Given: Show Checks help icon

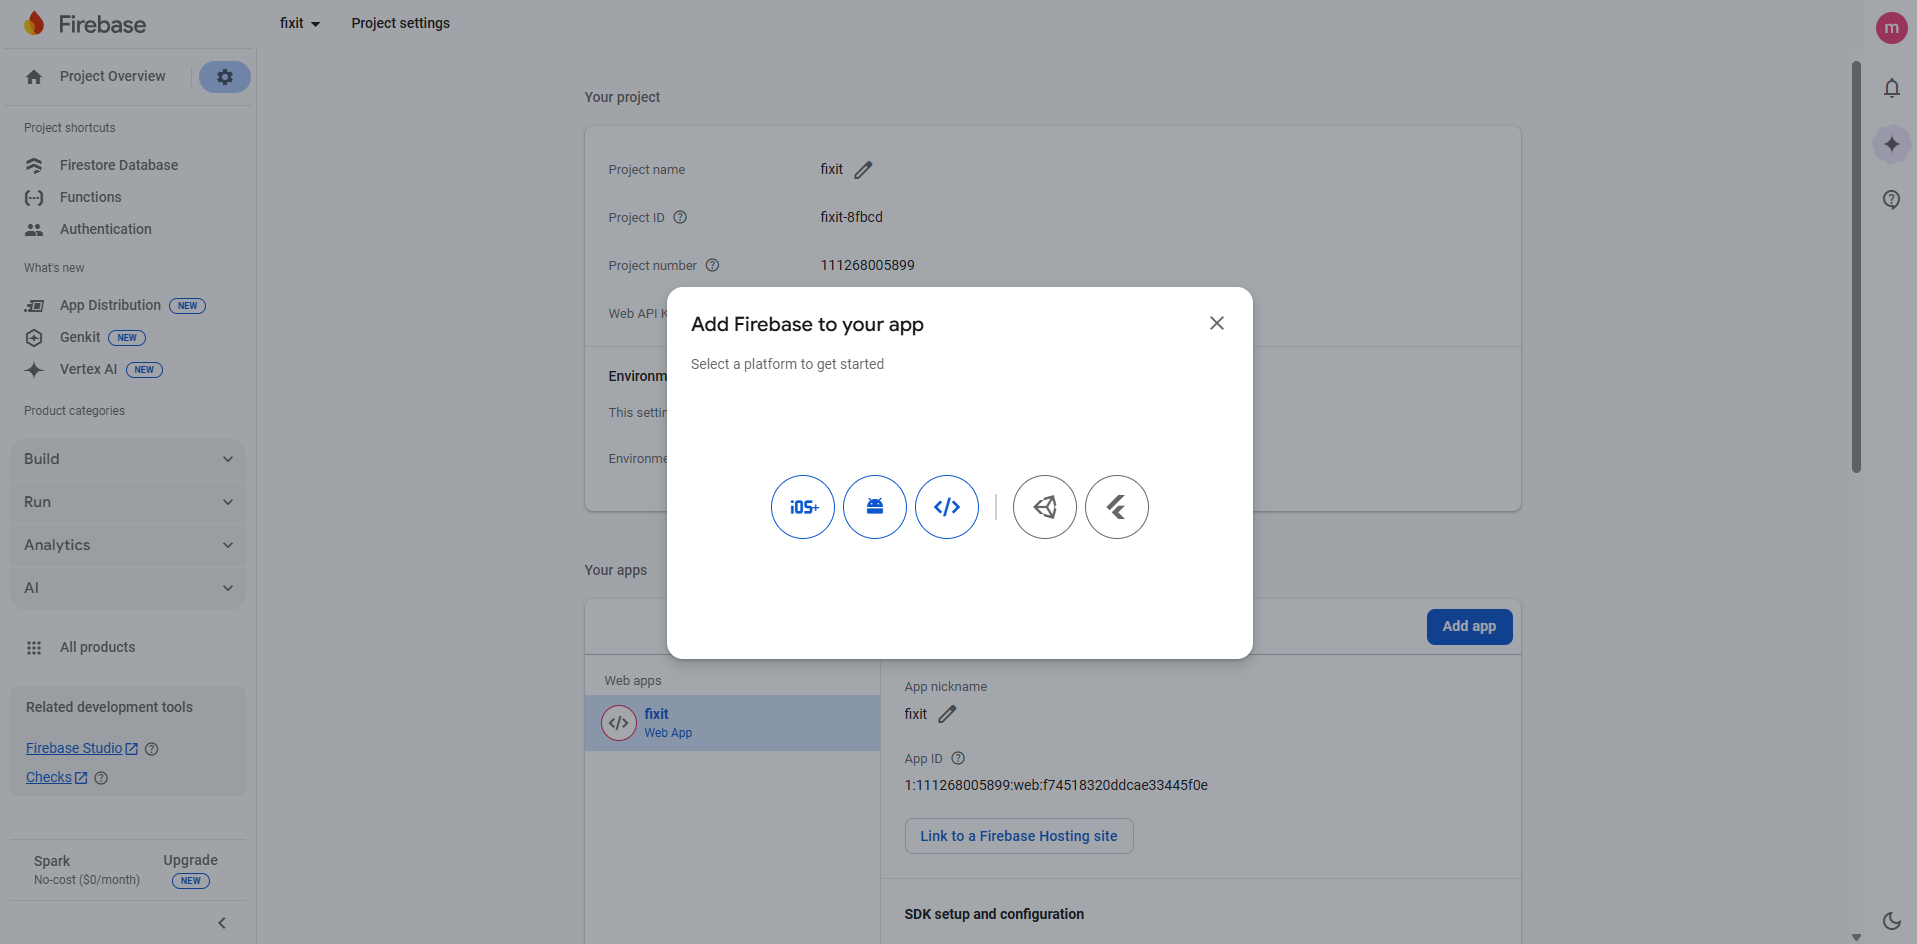Looking at the screenshot, I should (101, 778).
